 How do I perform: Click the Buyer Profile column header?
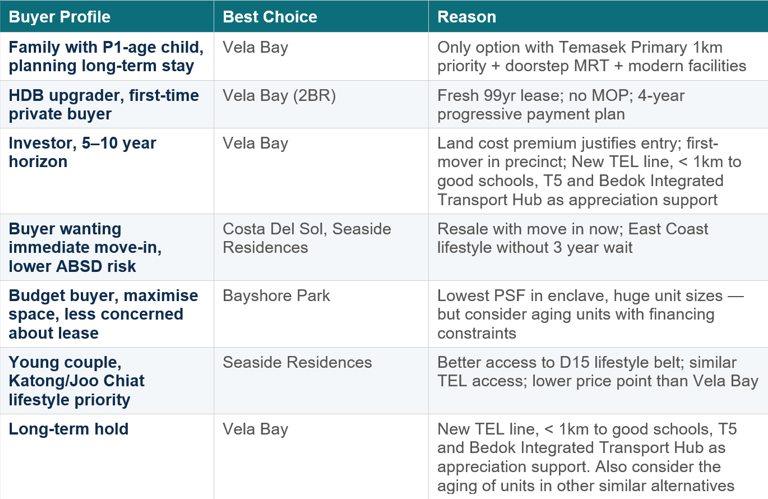pyautogui.click(x=60, y=17)
